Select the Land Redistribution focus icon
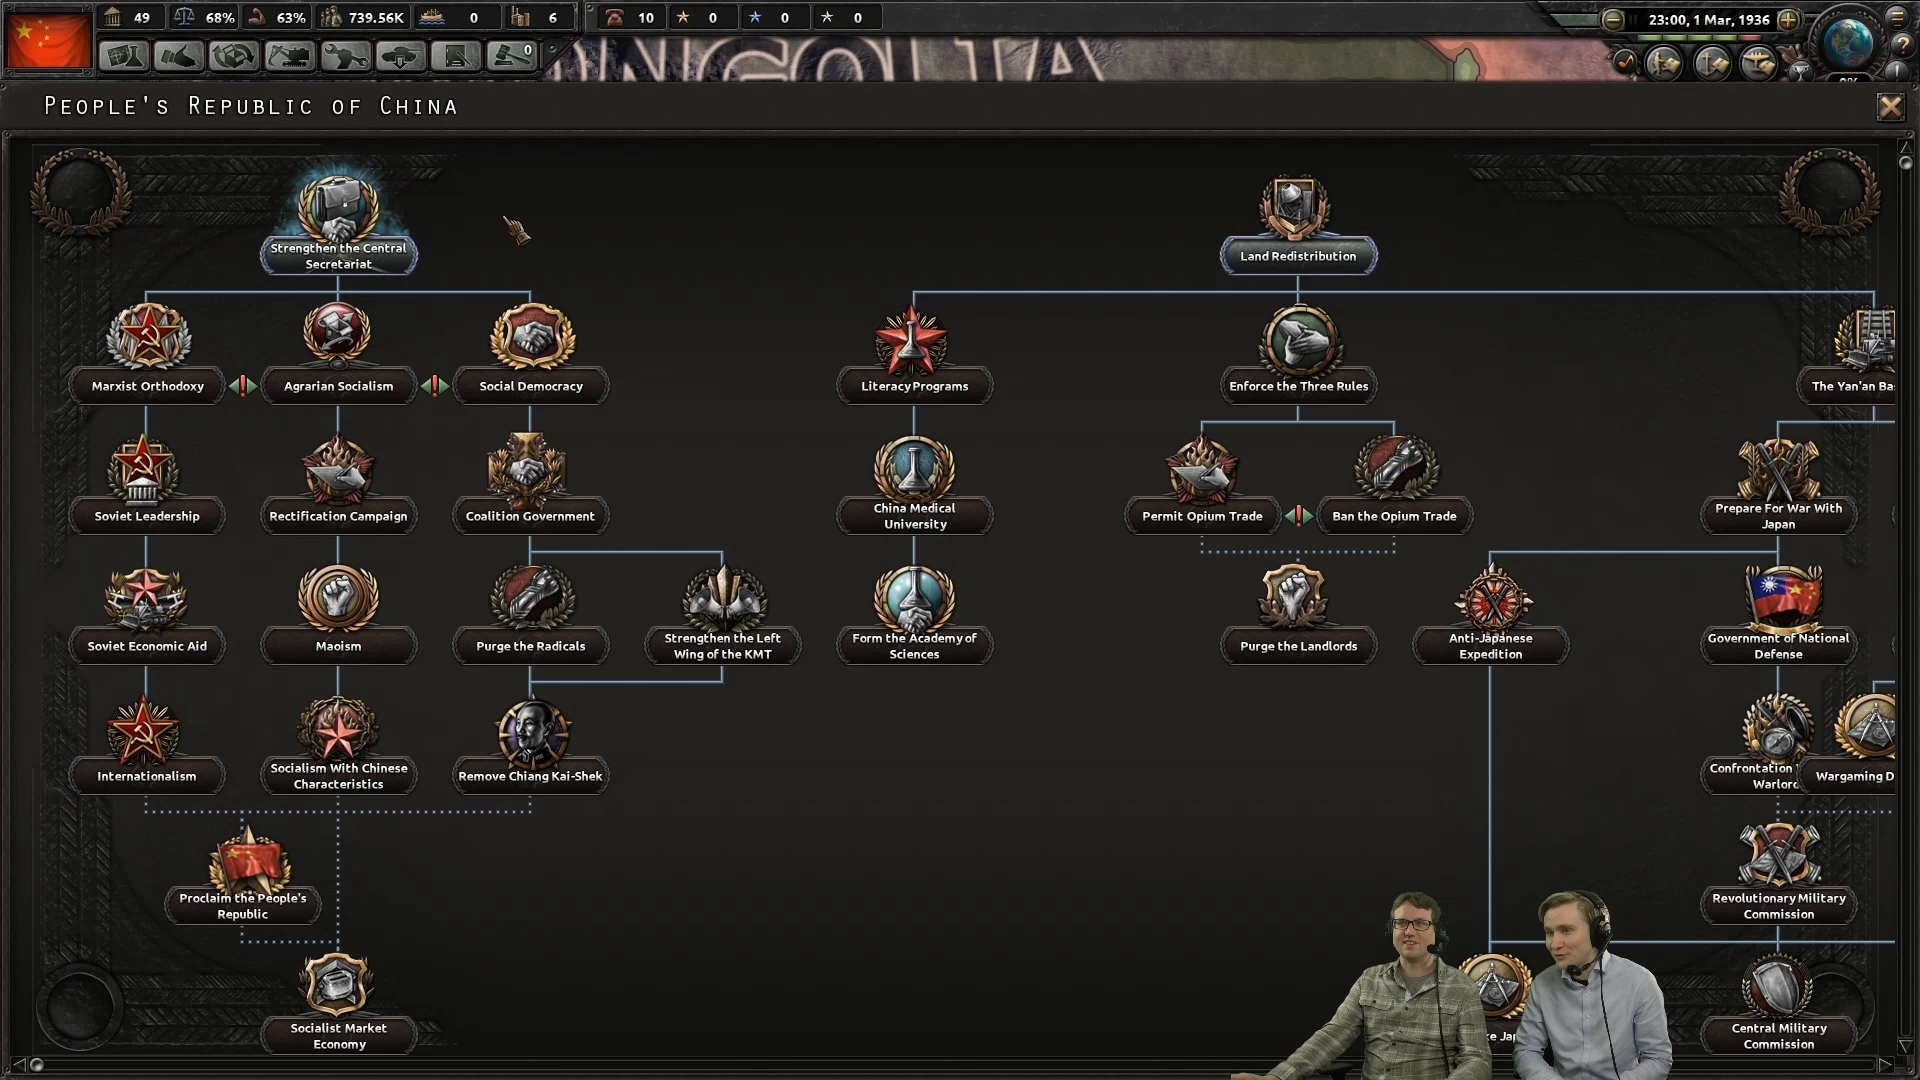Screen dimensions: 1920x1080 click(1294, 208)
